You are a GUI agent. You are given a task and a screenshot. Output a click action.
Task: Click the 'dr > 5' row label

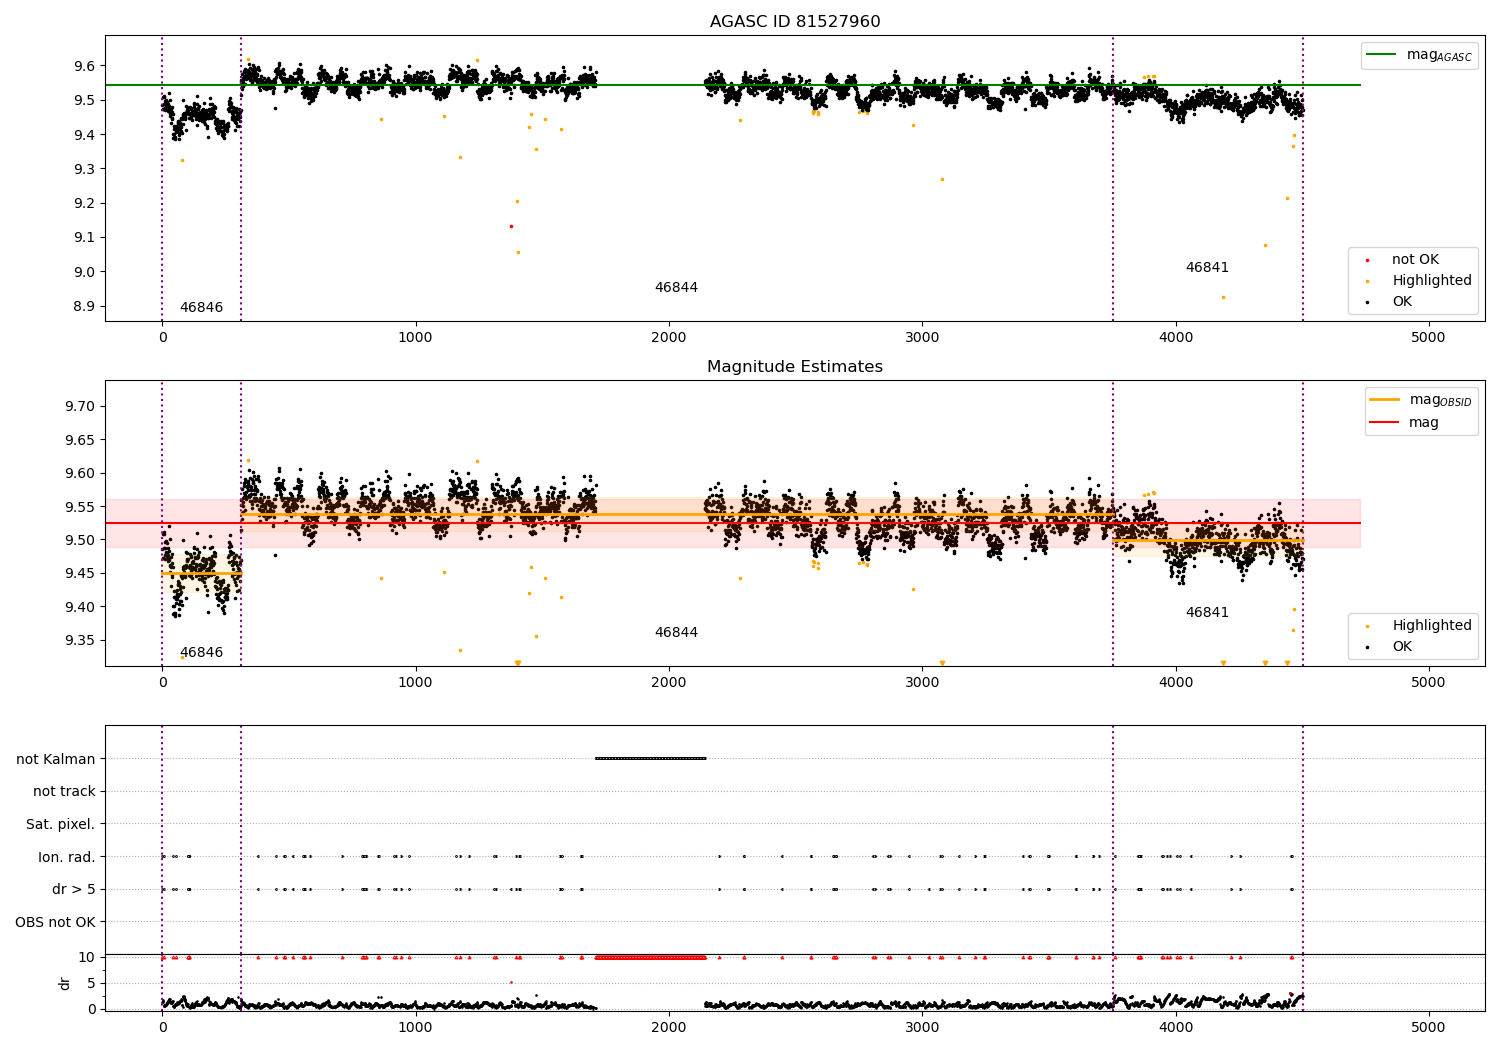coord(74,890)
